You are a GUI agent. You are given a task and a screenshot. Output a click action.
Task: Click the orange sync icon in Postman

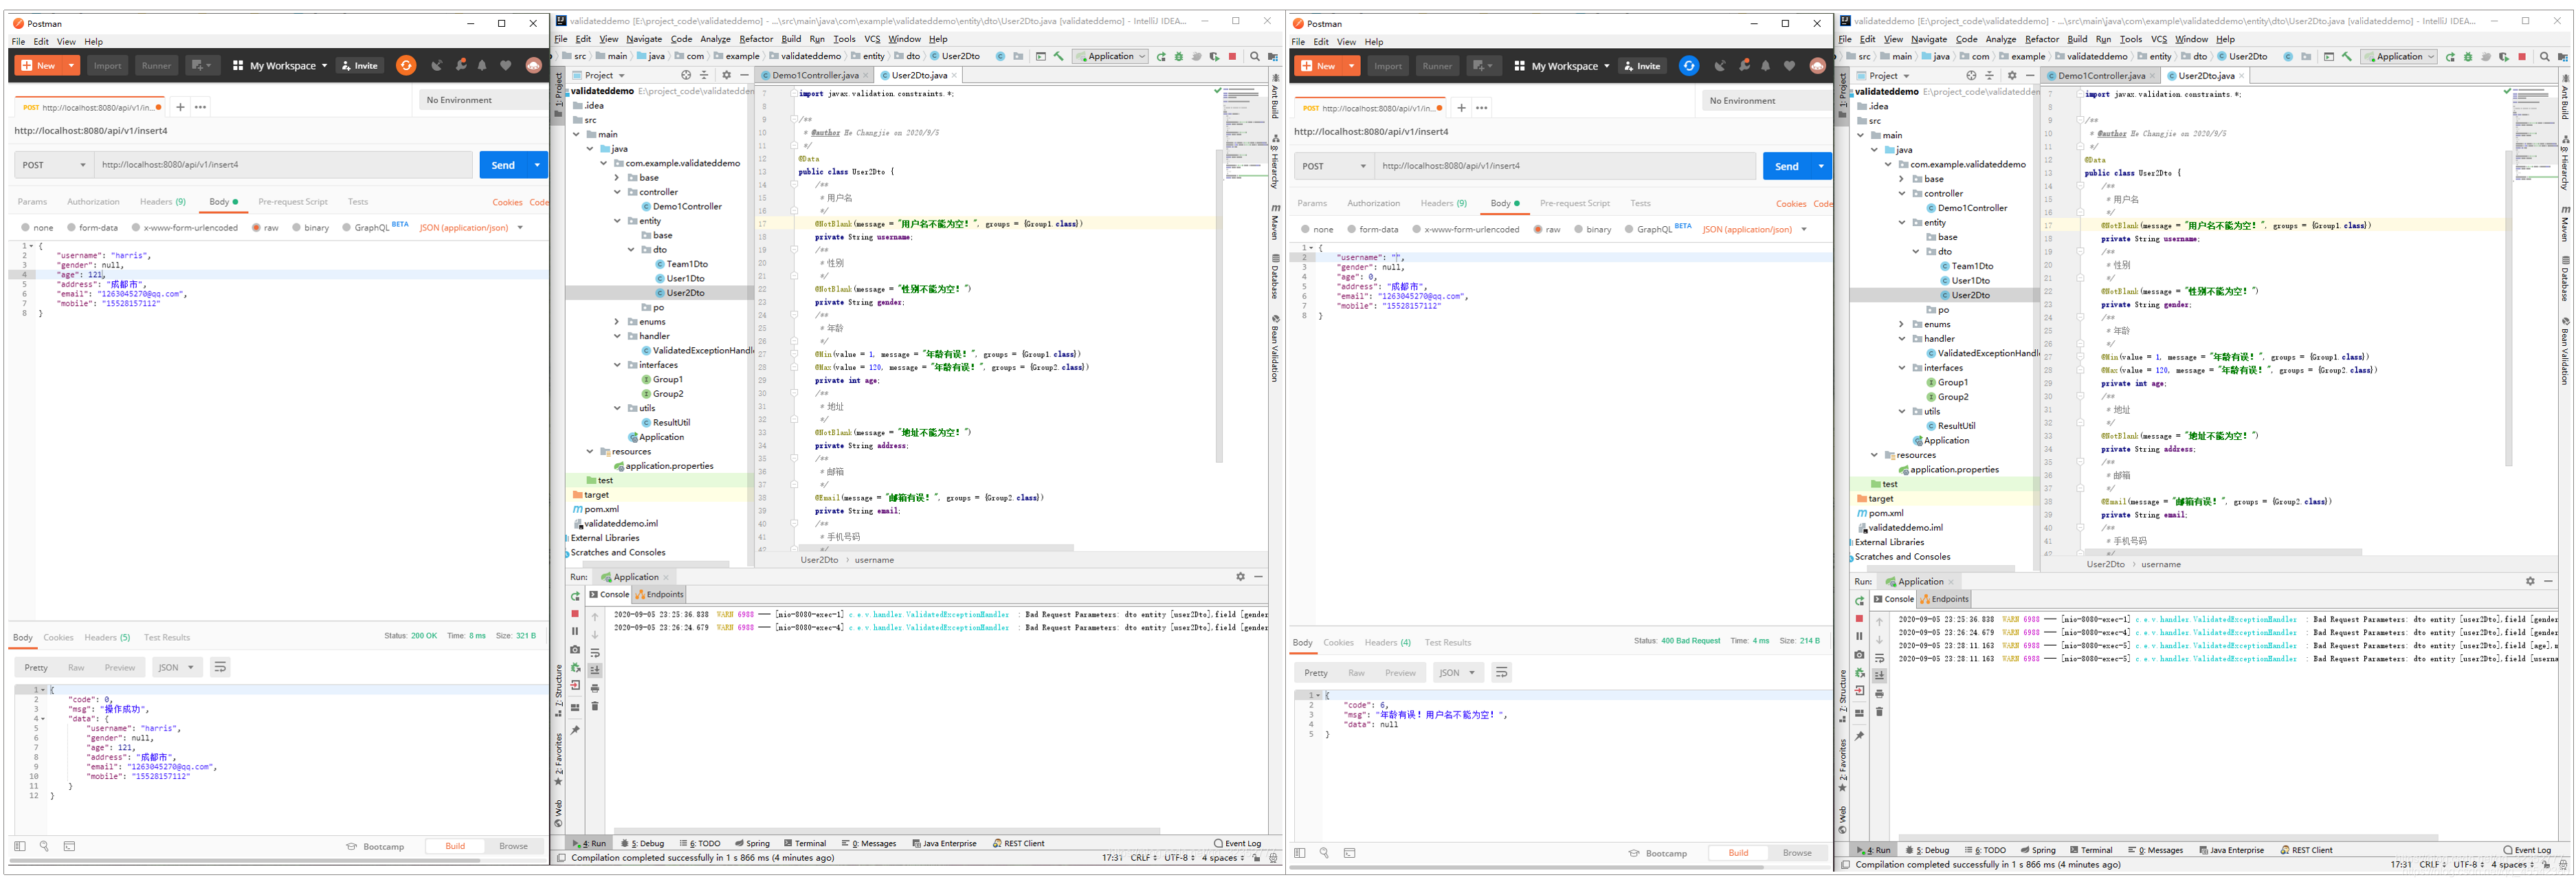click(x=406, y=65)
